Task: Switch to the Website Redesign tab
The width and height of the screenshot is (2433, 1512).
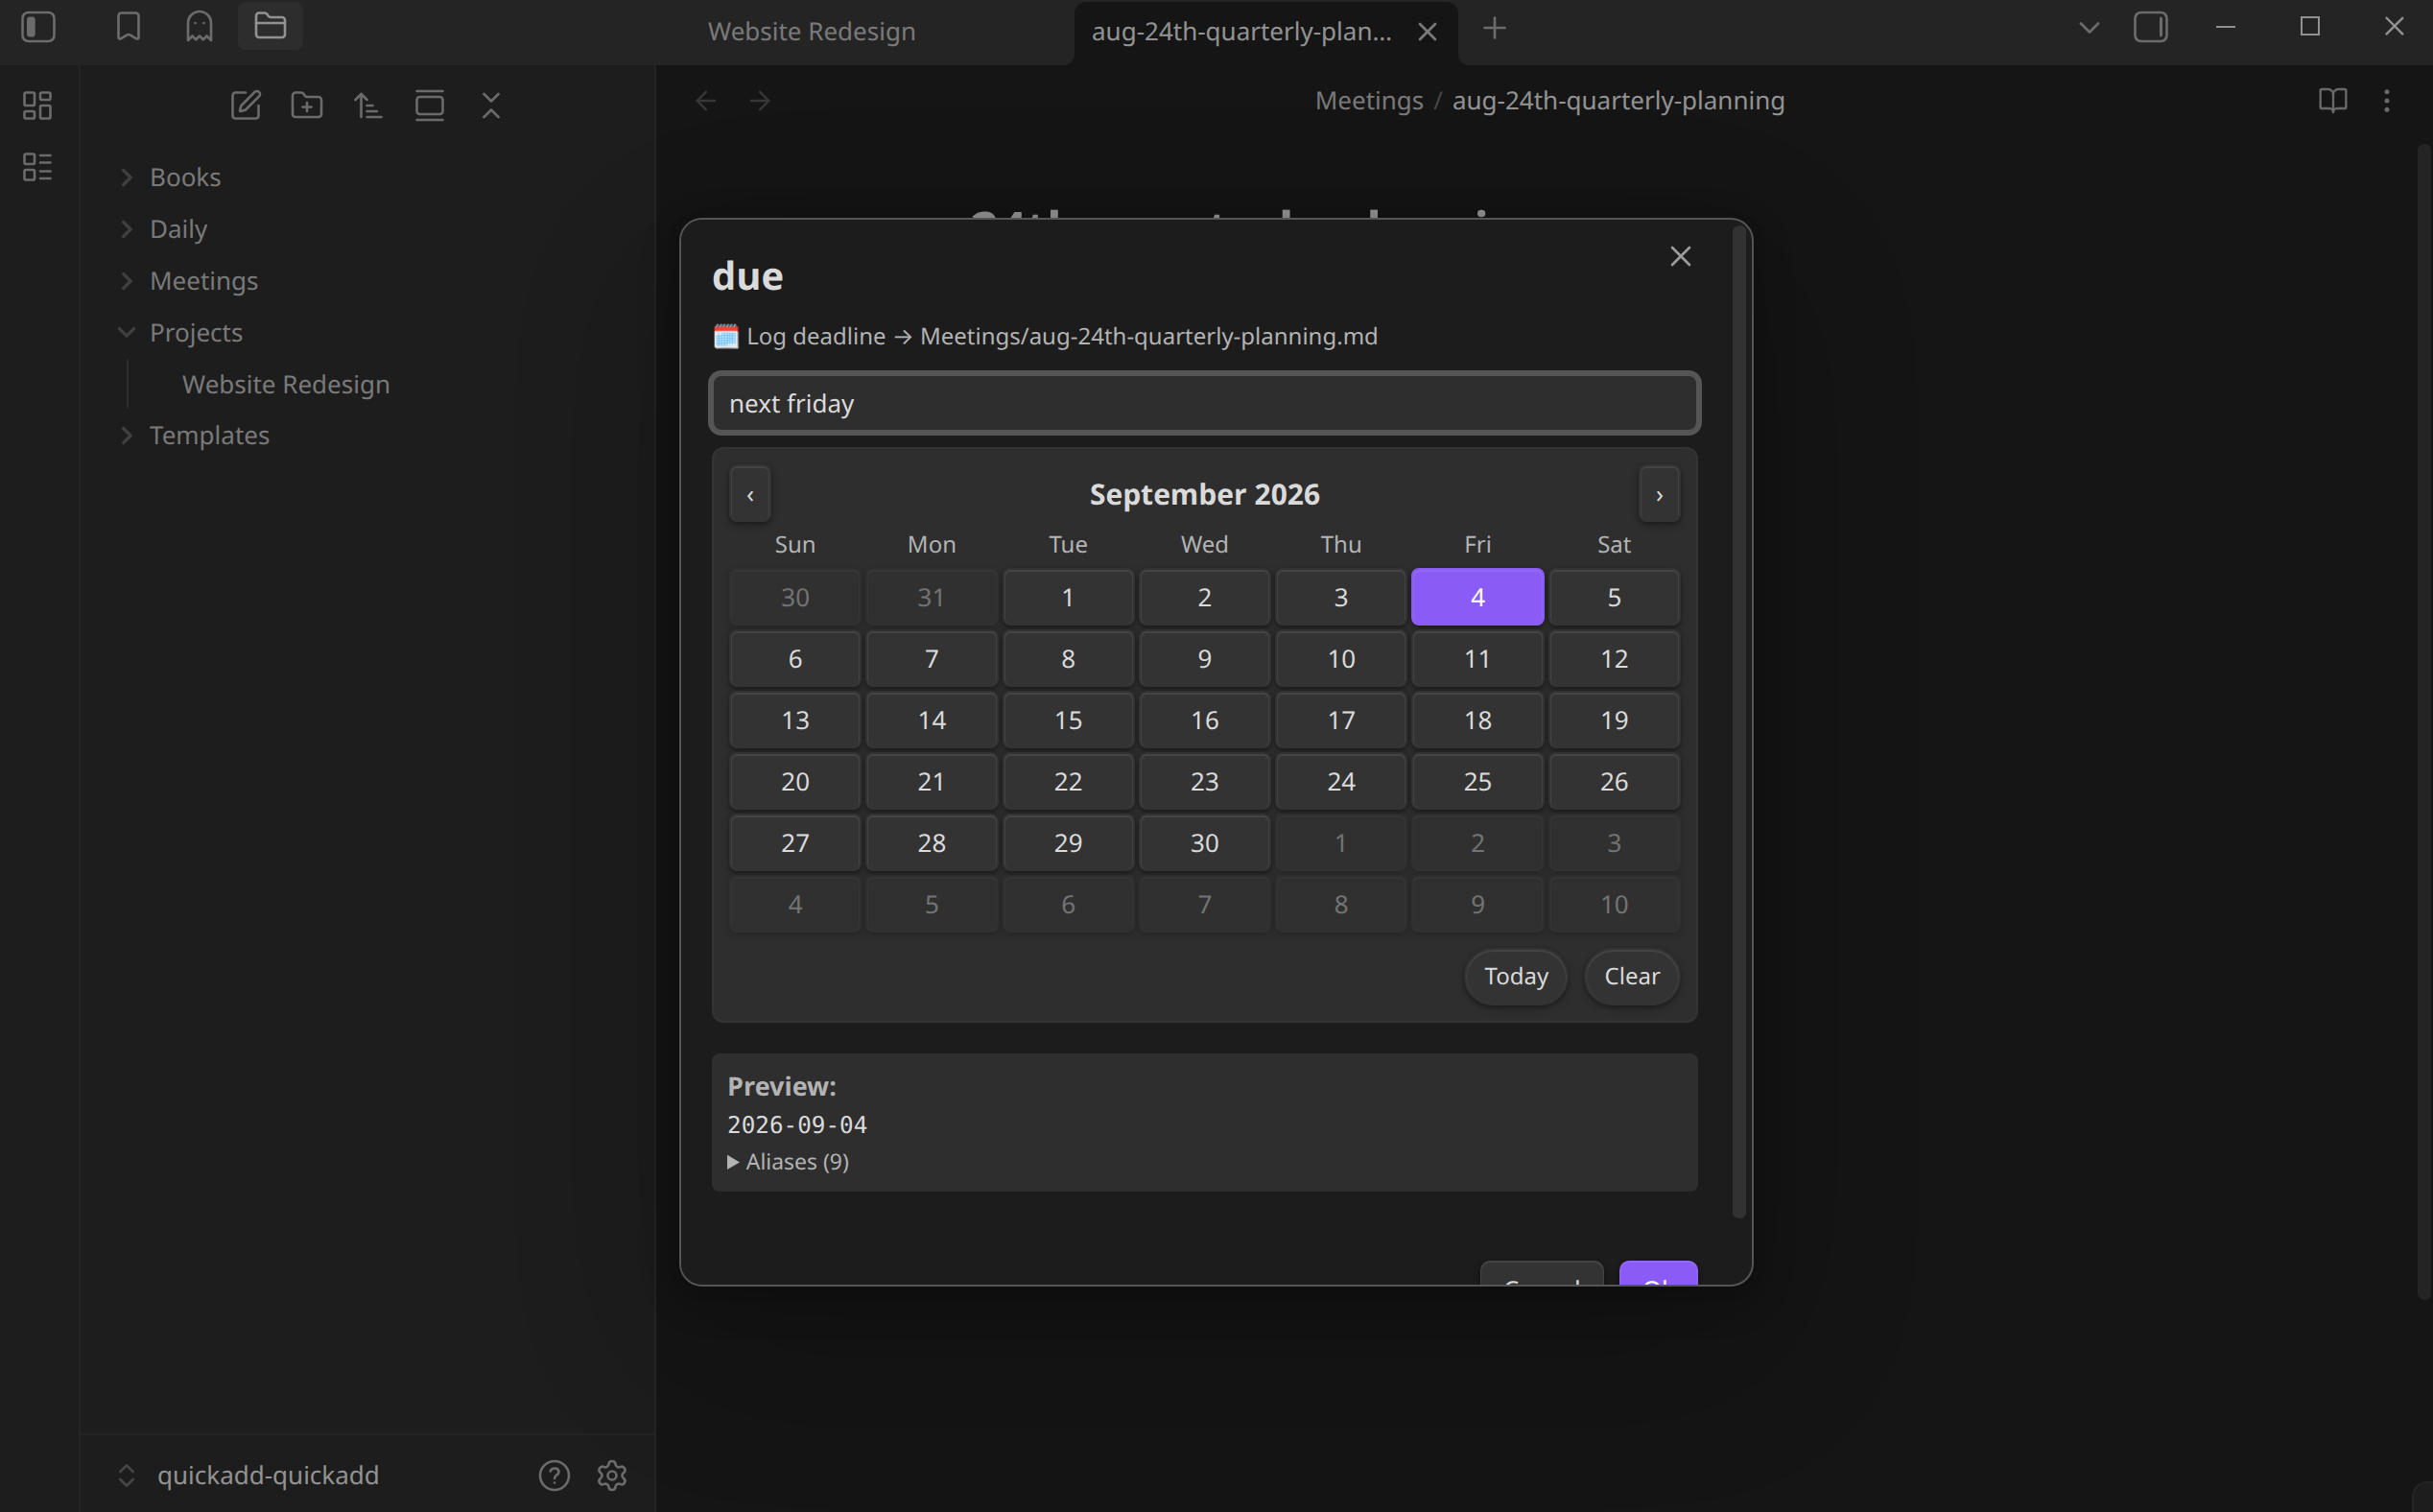Action: tap(811, 31)
